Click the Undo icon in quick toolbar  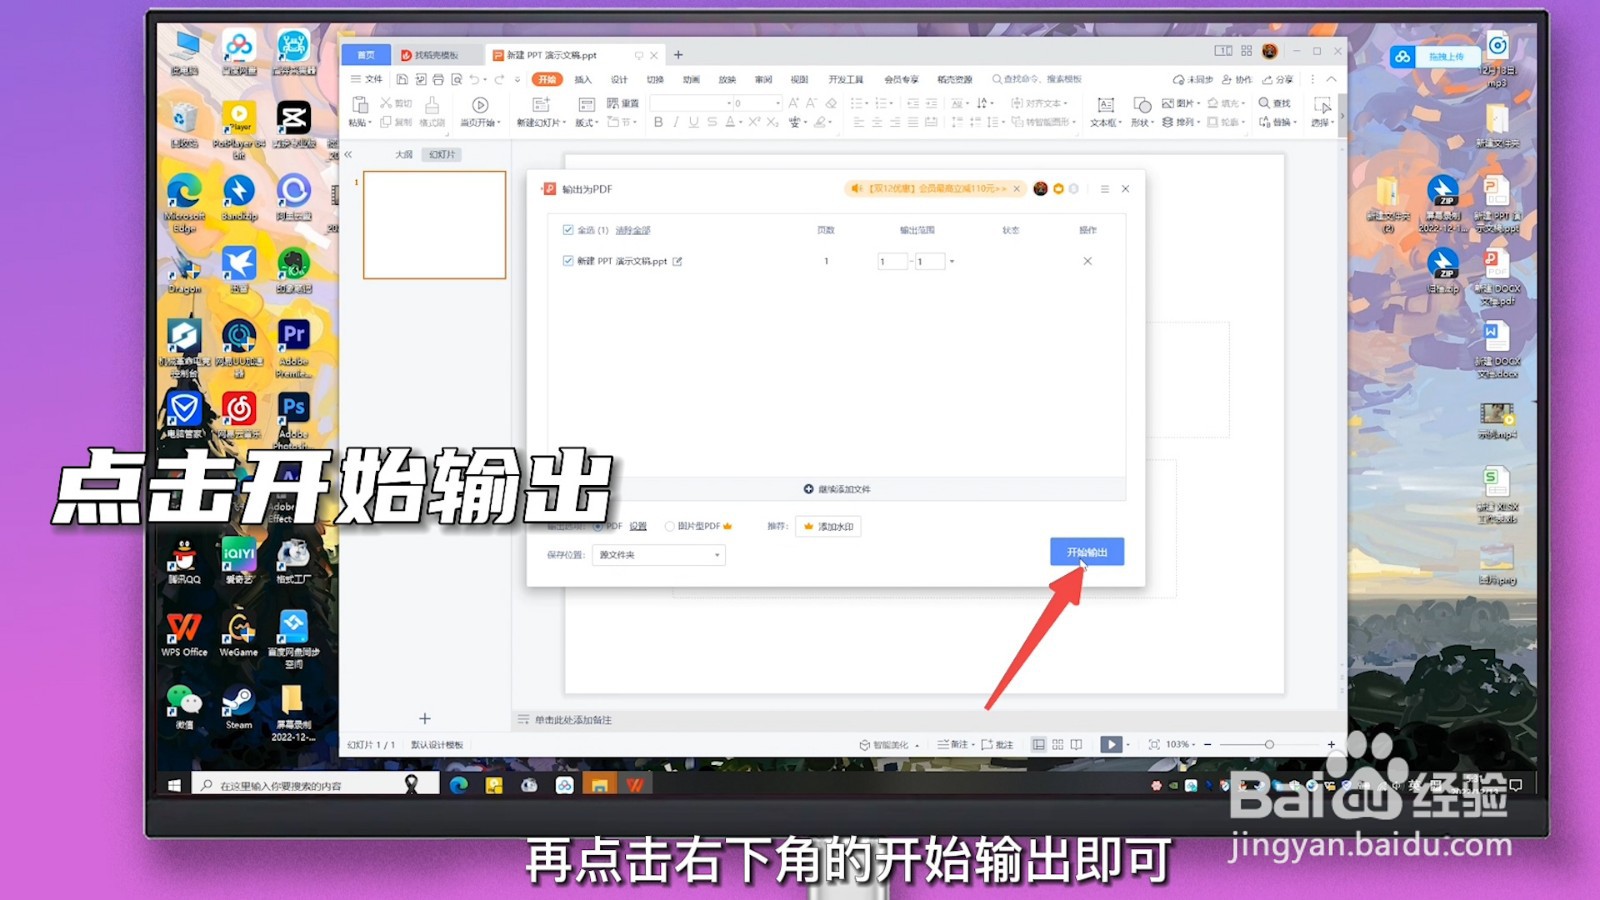pos(474,79)
